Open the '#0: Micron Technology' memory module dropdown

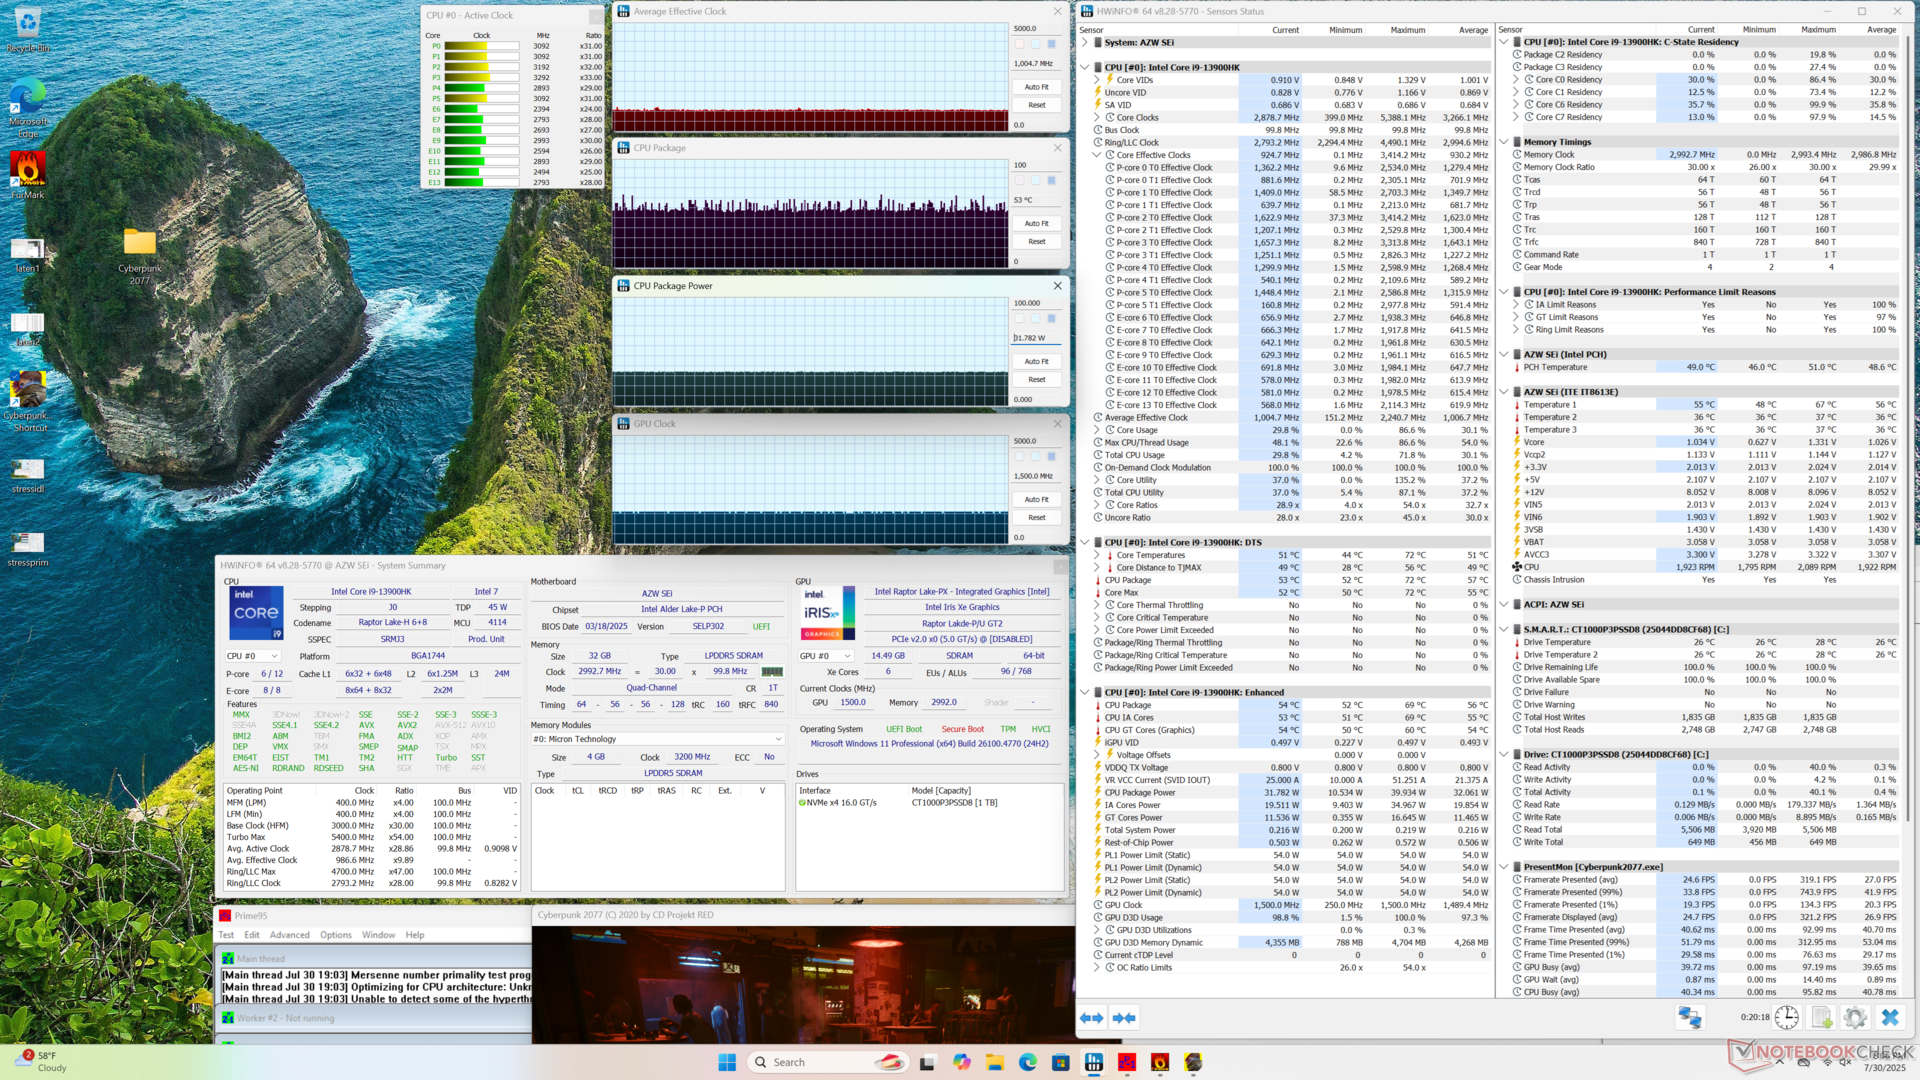[x=657, y=739]
